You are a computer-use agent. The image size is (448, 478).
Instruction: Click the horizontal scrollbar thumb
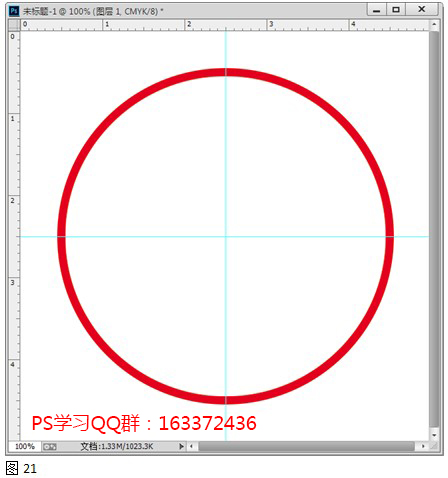click(x=307, y=446)
